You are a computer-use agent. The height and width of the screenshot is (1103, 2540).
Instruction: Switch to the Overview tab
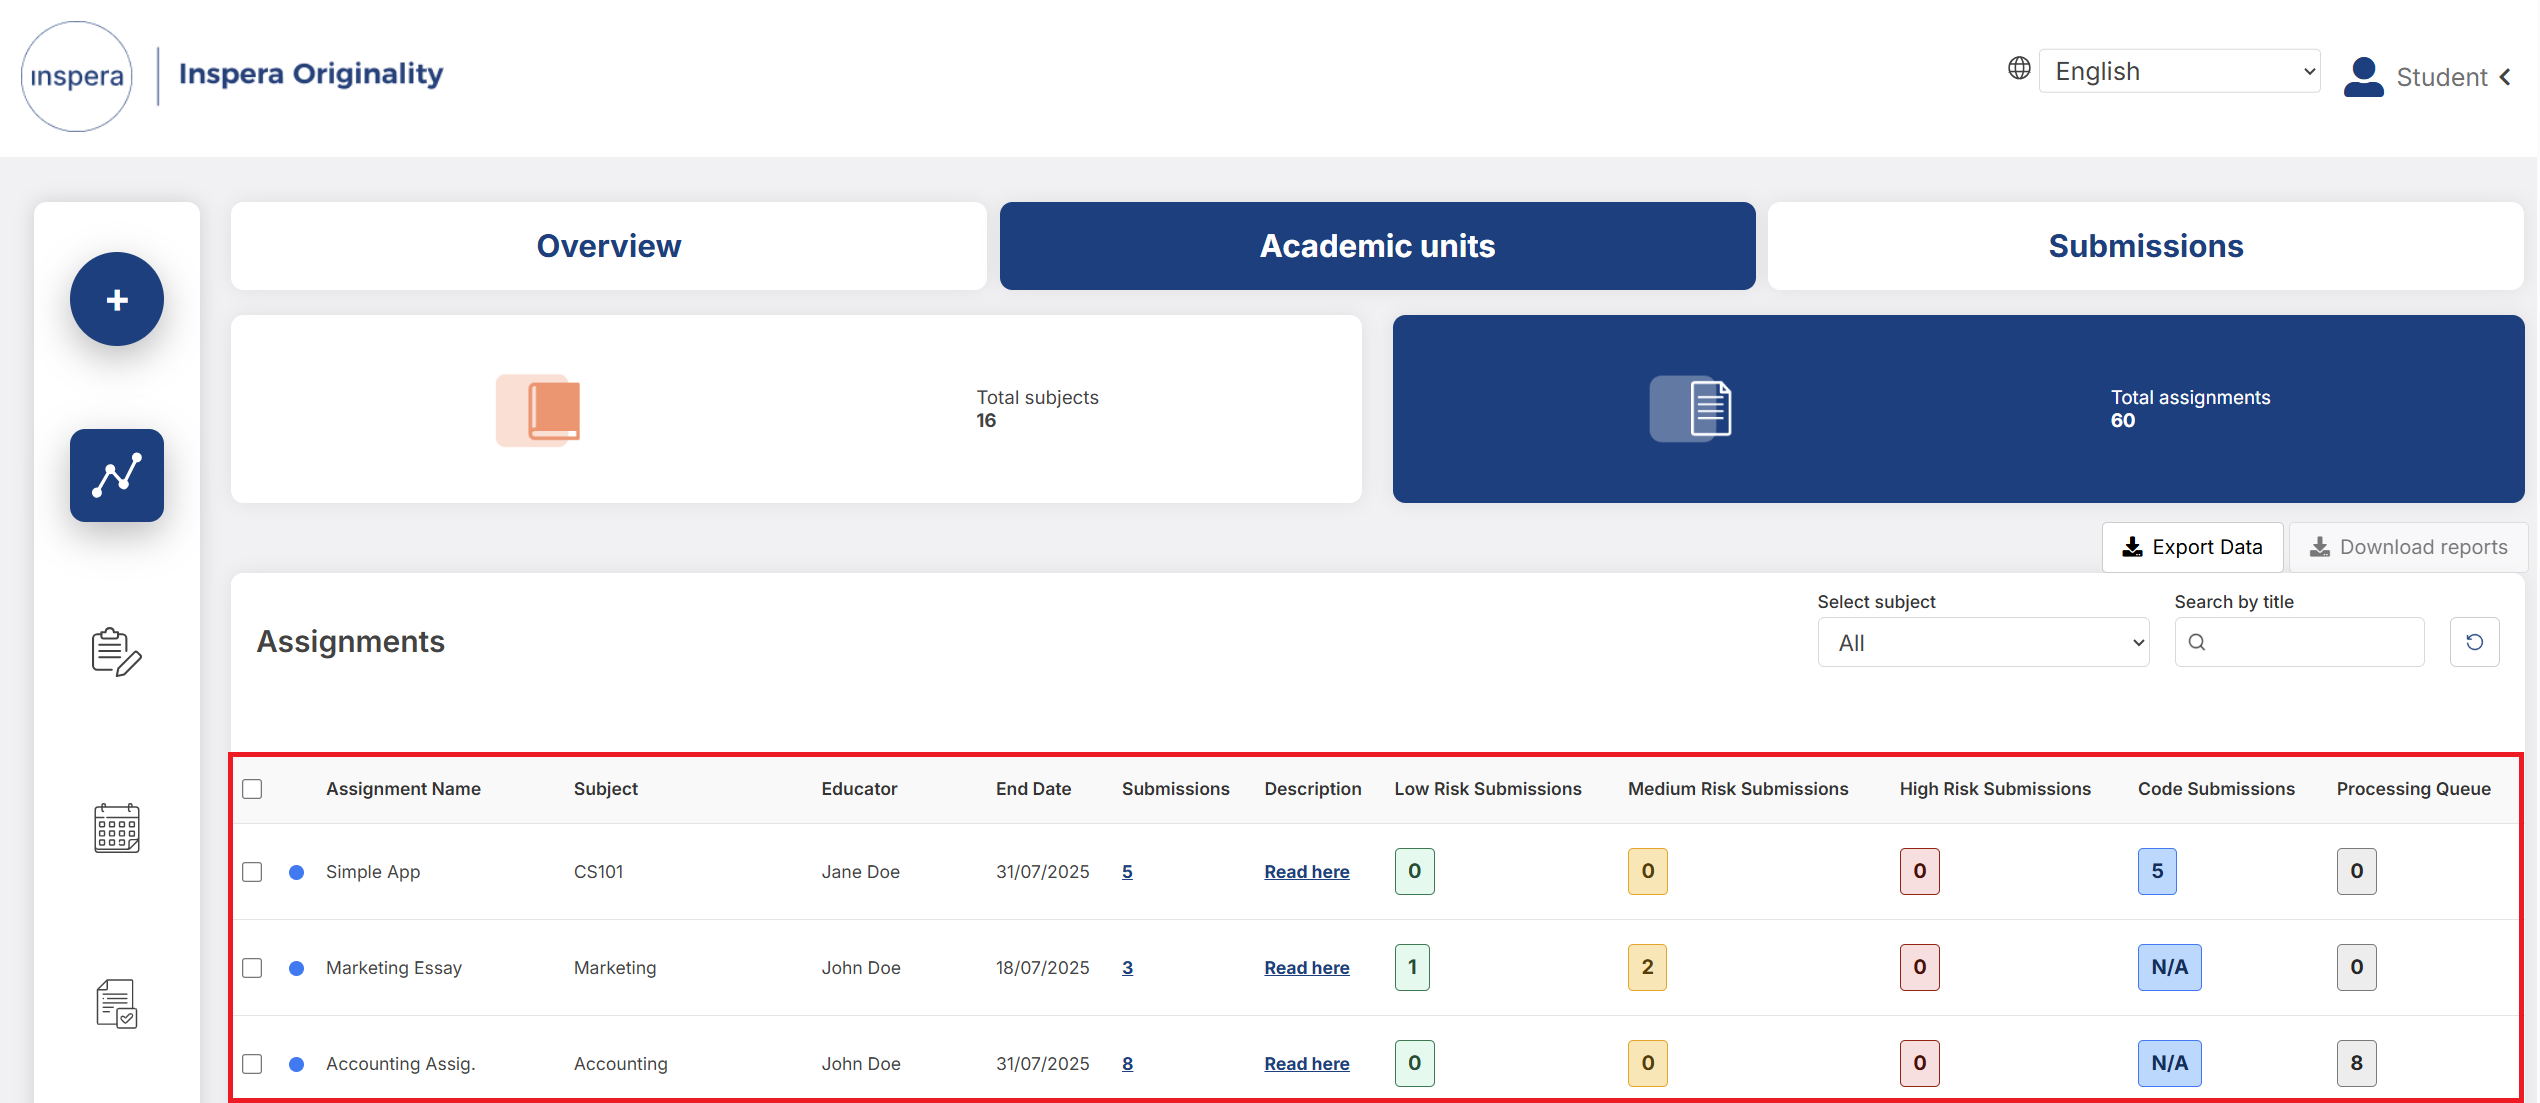pyautogui.click(x=608, y=246)
